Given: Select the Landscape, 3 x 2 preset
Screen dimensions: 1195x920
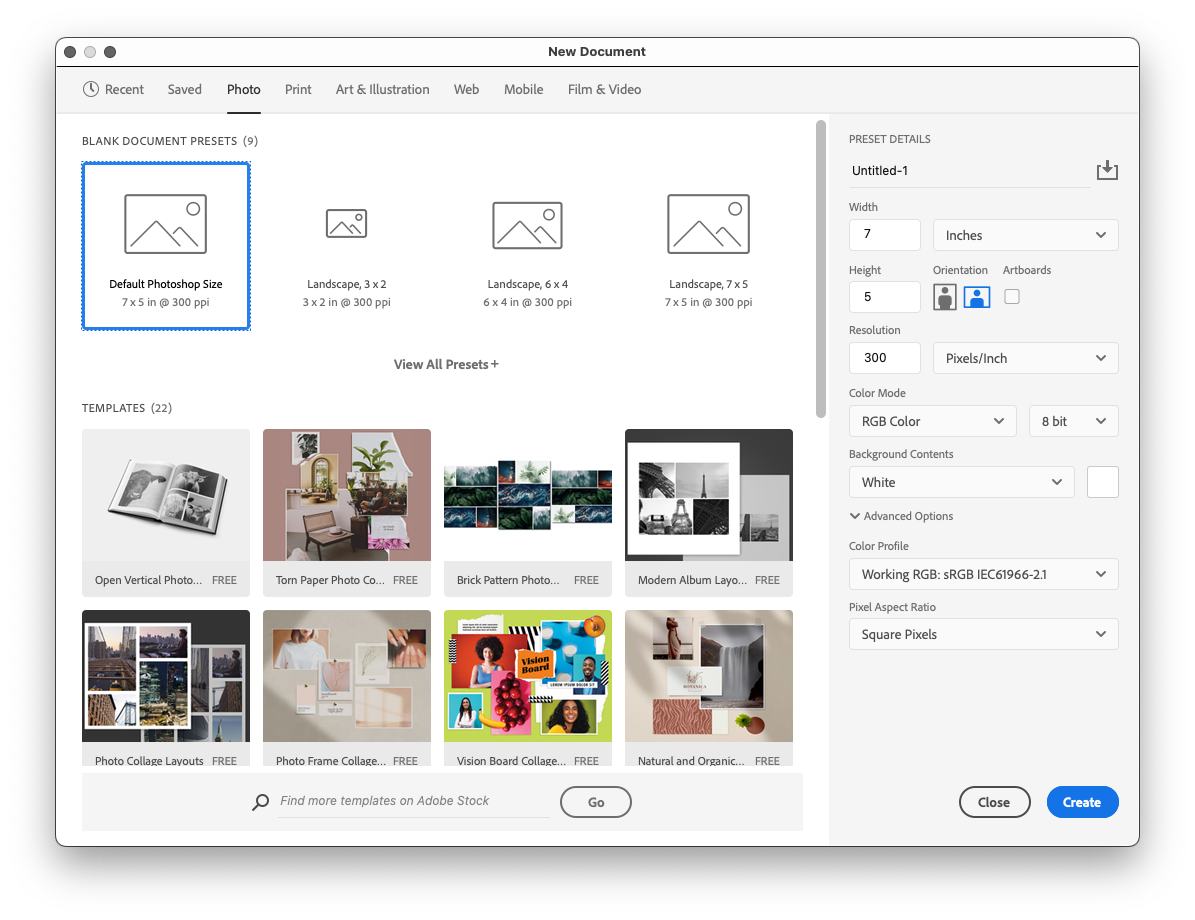Looking at the screenshot, I should [346, 246].
